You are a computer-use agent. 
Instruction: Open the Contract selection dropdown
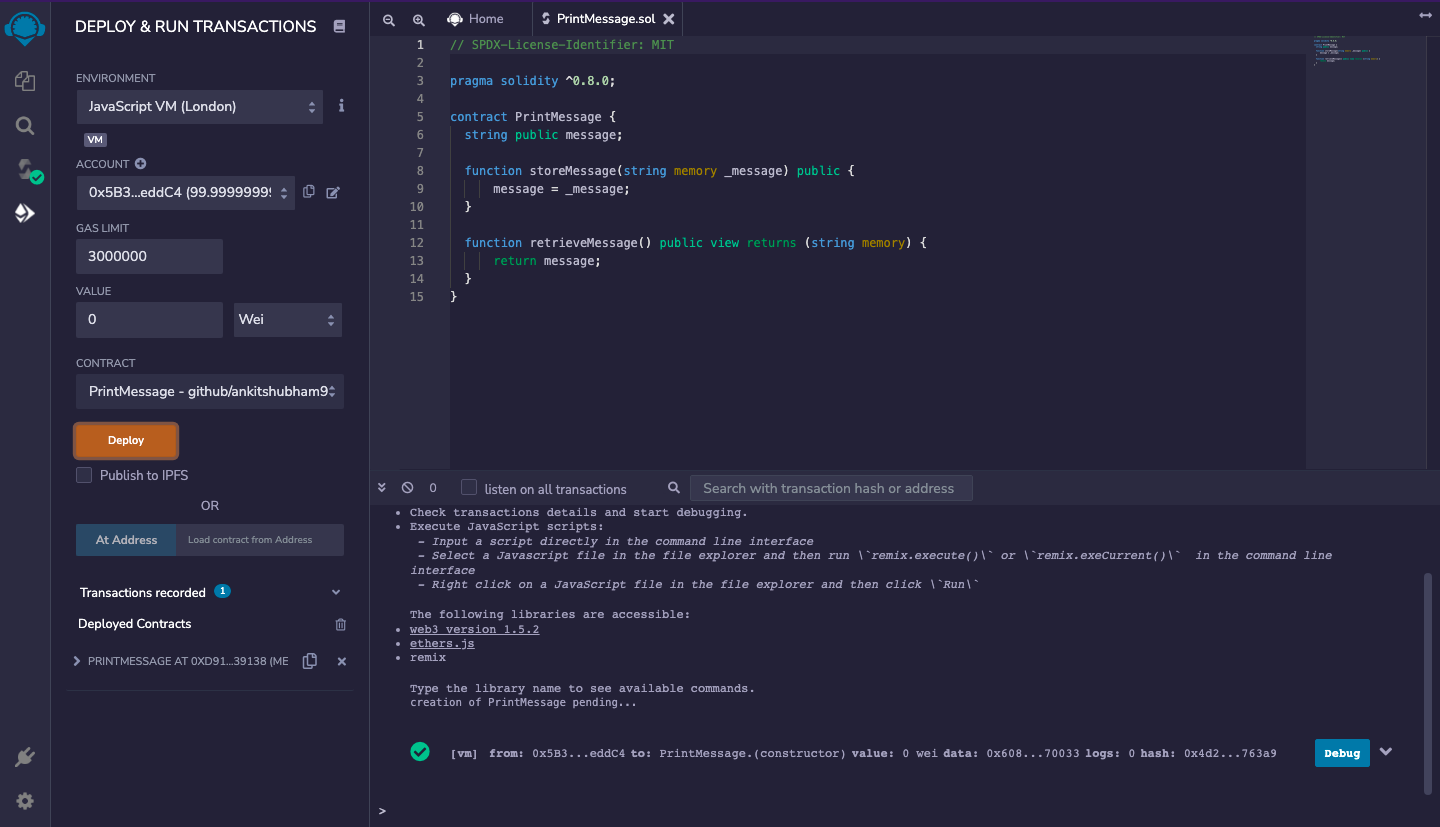(210, 391)
